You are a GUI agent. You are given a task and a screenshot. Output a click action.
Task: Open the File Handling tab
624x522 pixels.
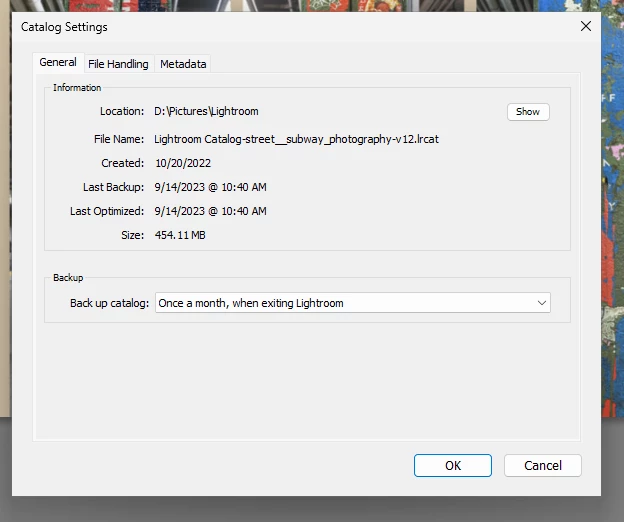pos(118,64)
